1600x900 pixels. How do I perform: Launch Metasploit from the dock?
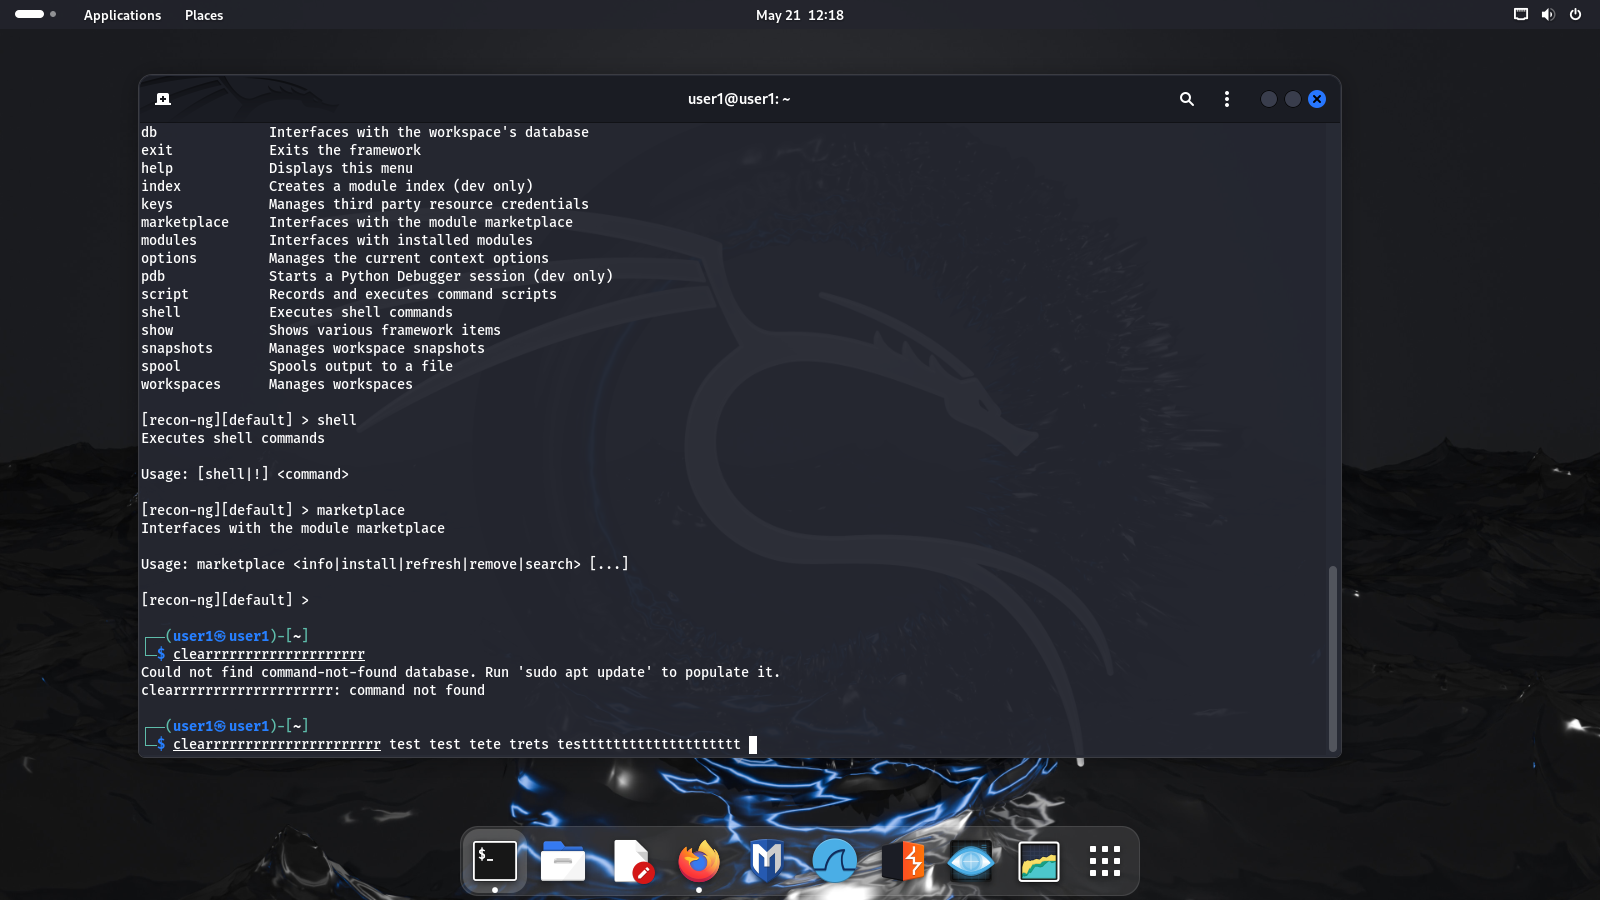767,861
